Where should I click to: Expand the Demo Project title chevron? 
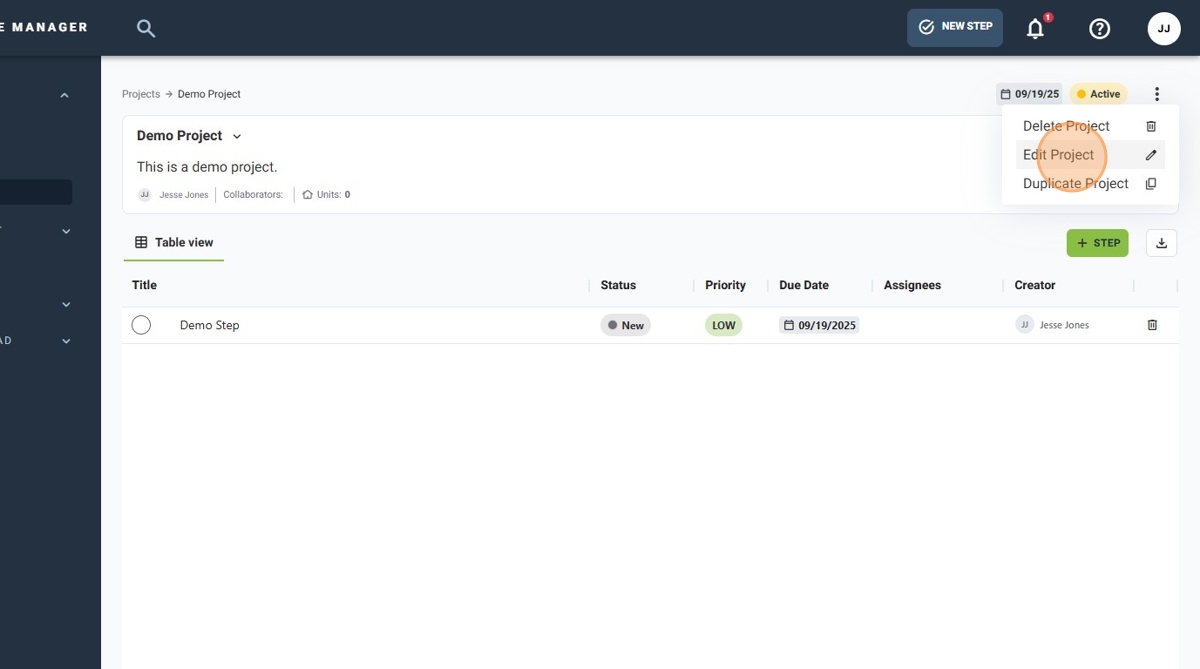coord(237,136)
